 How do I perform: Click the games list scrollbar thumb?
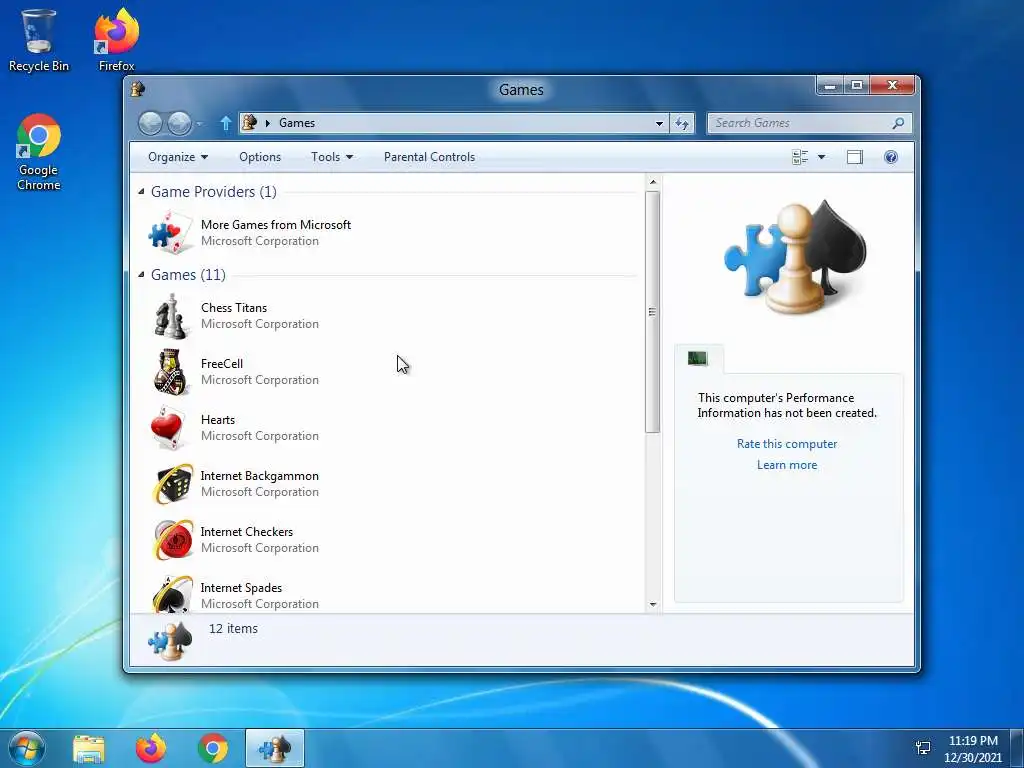[x=652, y=312]
